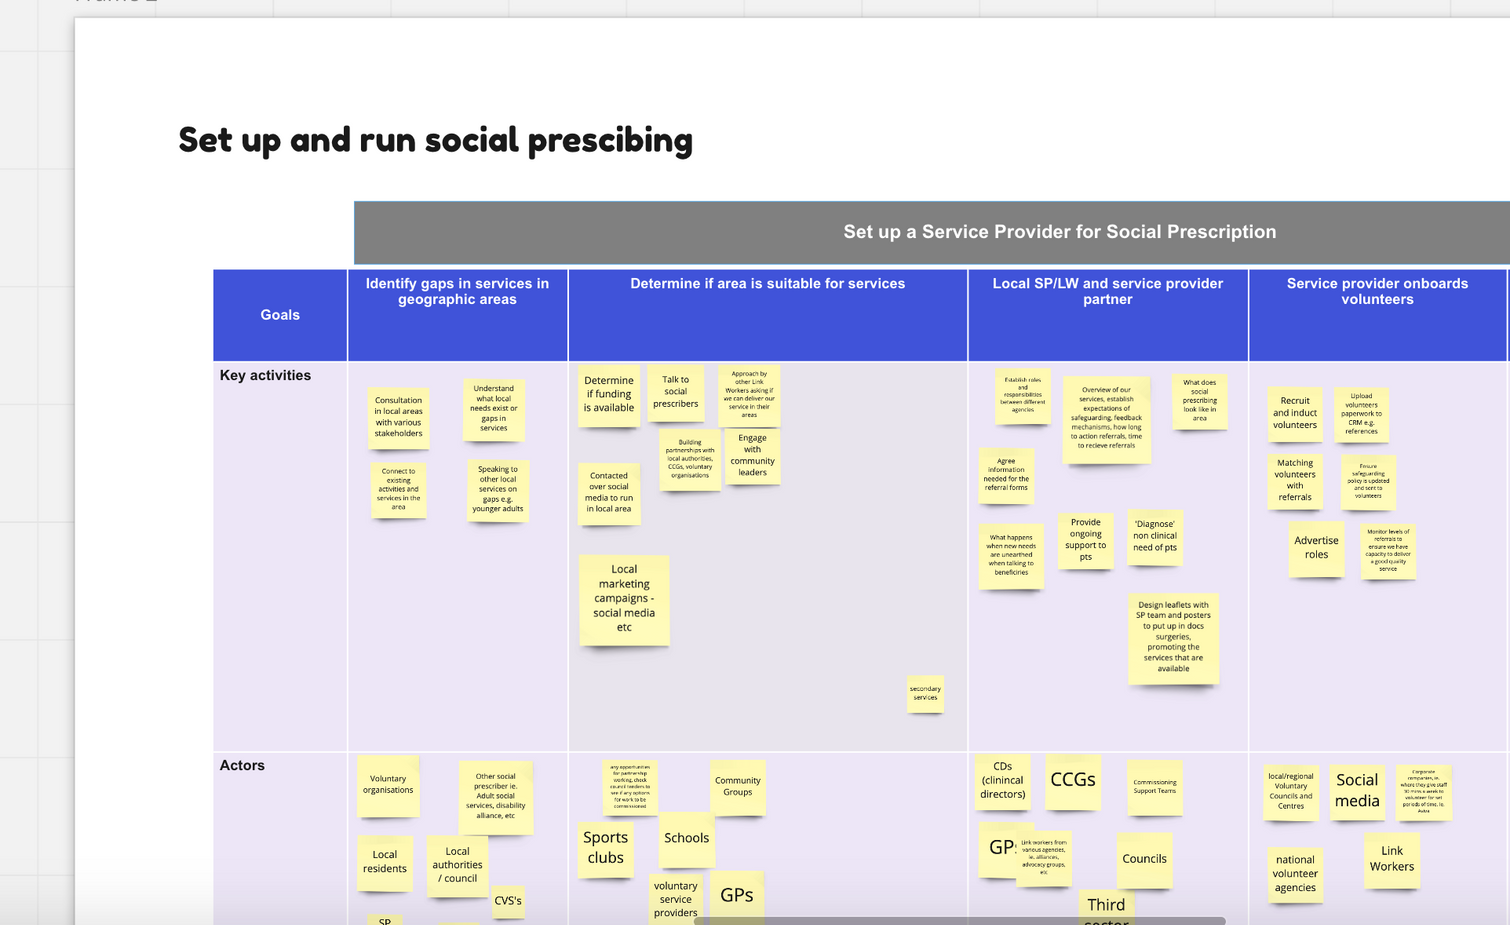Click the 'Upload volunteers paperwork to CRM' note
The height and width of the screenshot is (925, 1510).
[1361, 413]
